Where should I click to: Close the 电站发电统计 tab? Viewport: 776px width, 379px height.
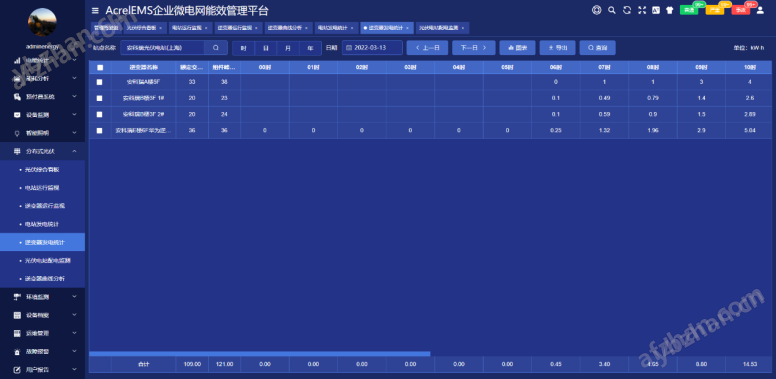coord(352,28)
